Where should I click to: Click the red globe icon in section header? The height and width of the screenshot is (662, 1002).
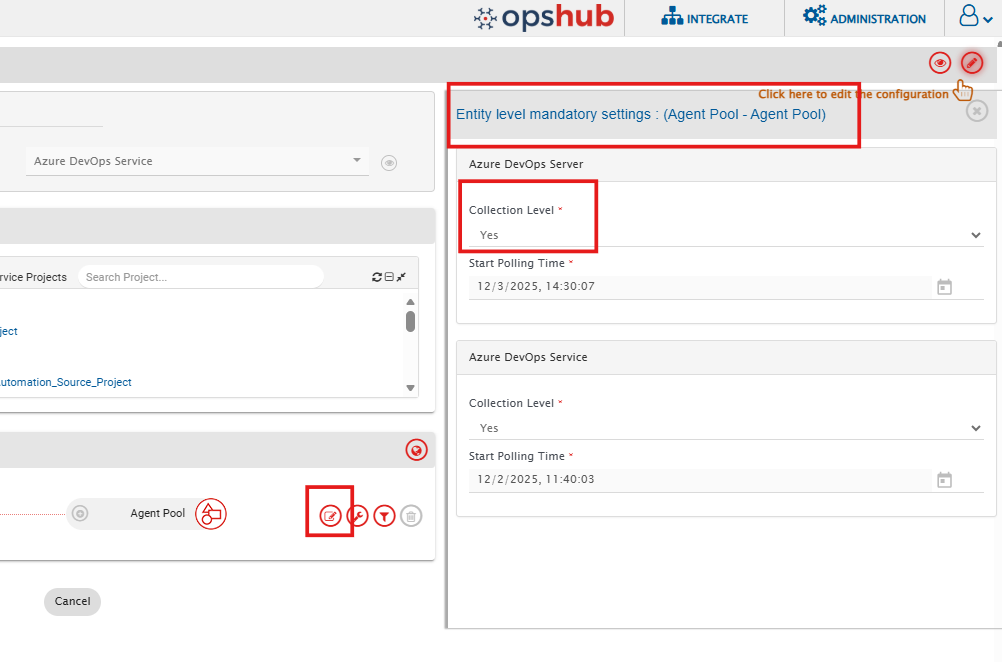[416, 450]
